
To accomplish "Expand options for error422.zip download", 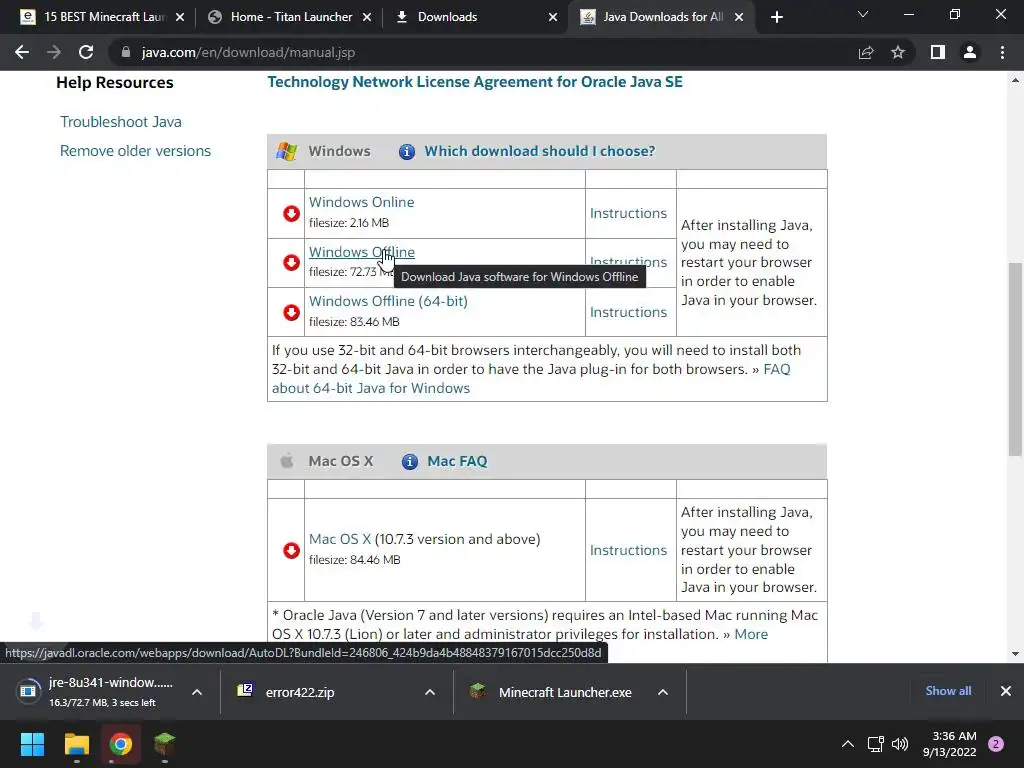I will [430, 692].
